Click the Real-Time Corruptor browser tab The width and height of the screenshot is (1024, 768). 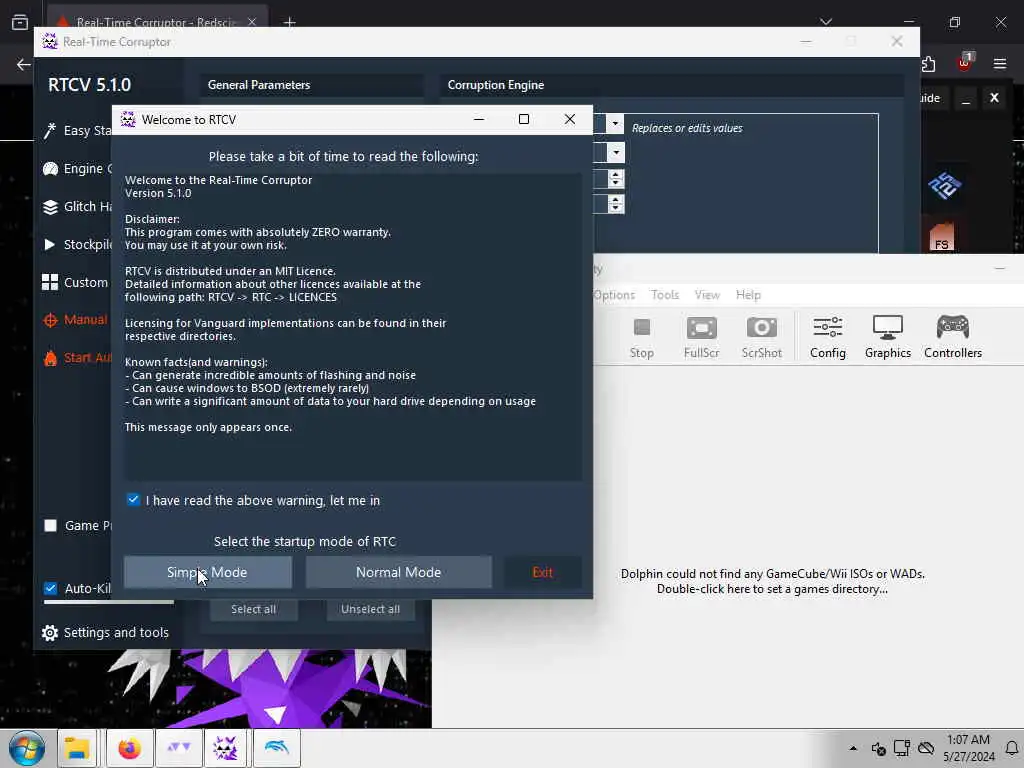pyautogui.click(x=157, y=22)
